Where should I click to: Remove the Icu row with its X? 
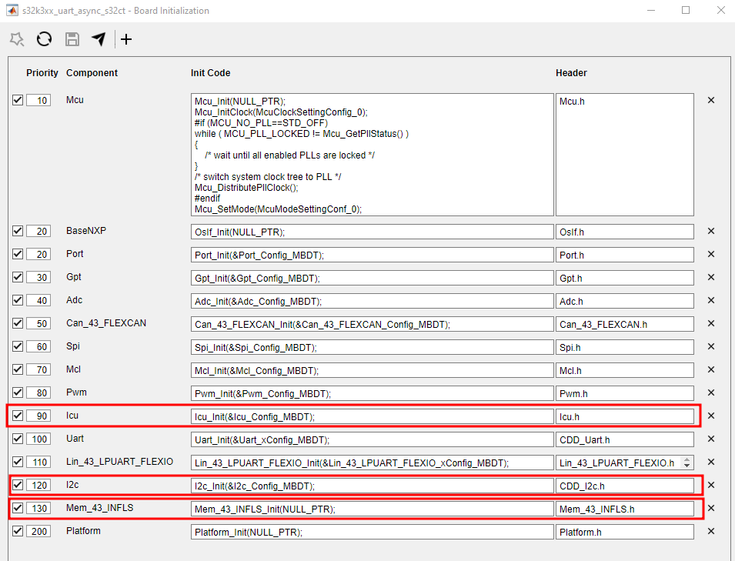click(711, 416)
